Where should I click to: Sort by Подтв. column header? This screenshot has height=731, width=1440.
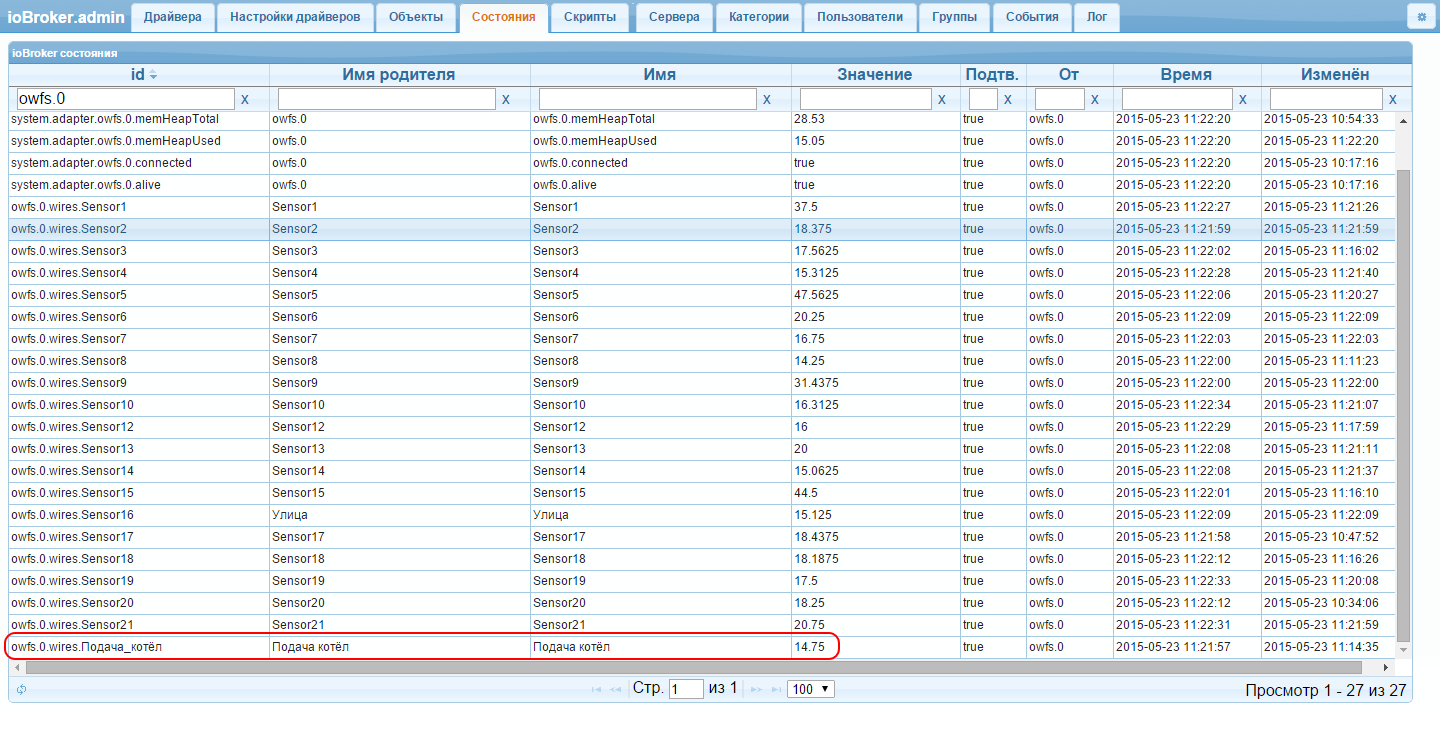pos(992,74)
